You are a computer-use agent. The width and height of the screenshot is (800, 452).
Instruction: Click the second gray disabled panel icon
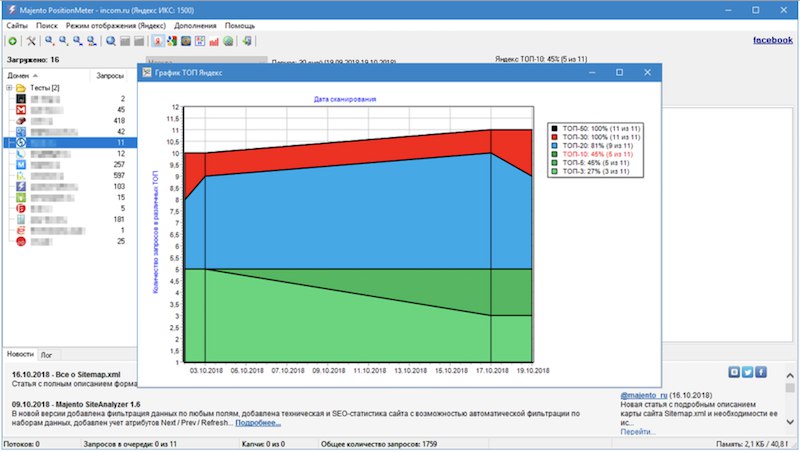click(x=139, y=41)
